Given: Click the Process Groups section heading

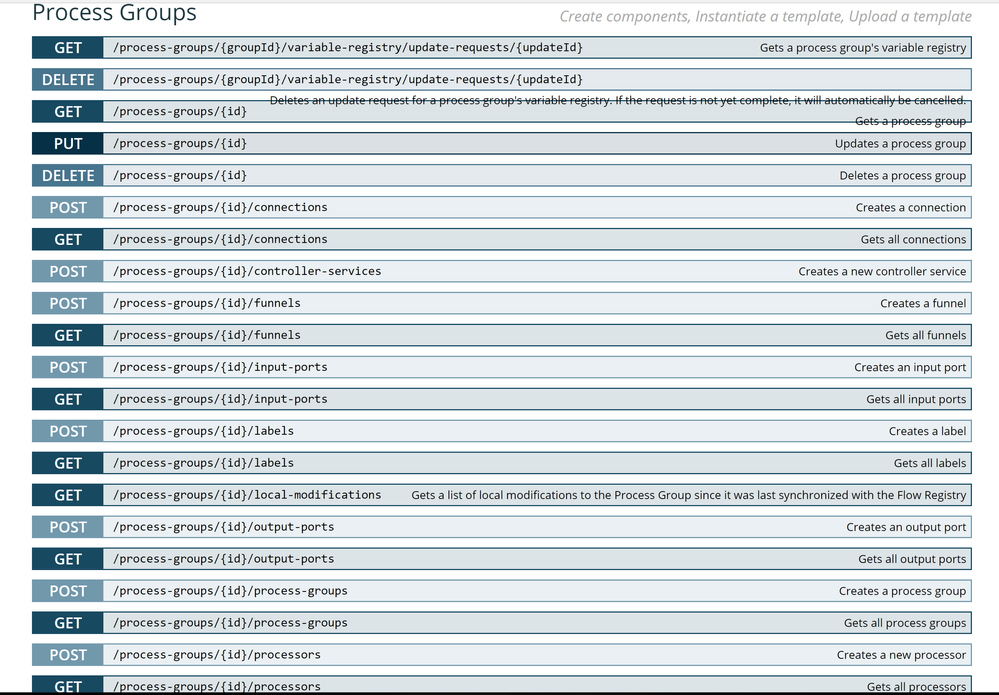Looking at the screenshot, I should pos(114,14).
